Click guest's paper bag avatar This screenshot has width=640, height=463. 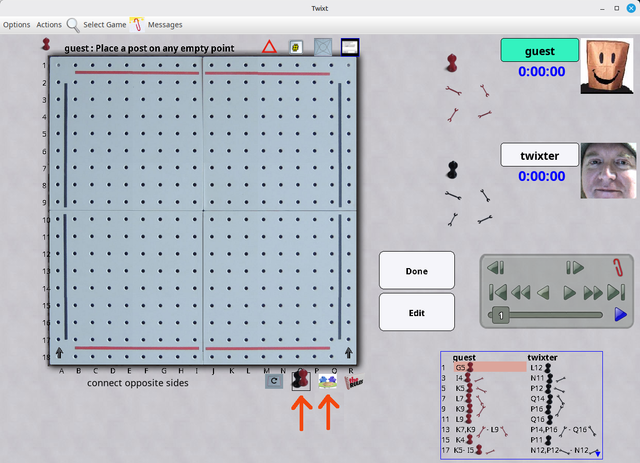coord(607,66)
